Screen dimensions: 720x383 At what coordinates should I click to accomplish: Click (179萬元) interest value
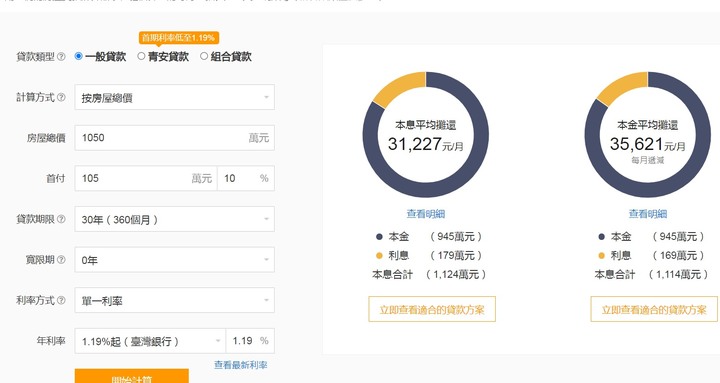pos(456,255)
